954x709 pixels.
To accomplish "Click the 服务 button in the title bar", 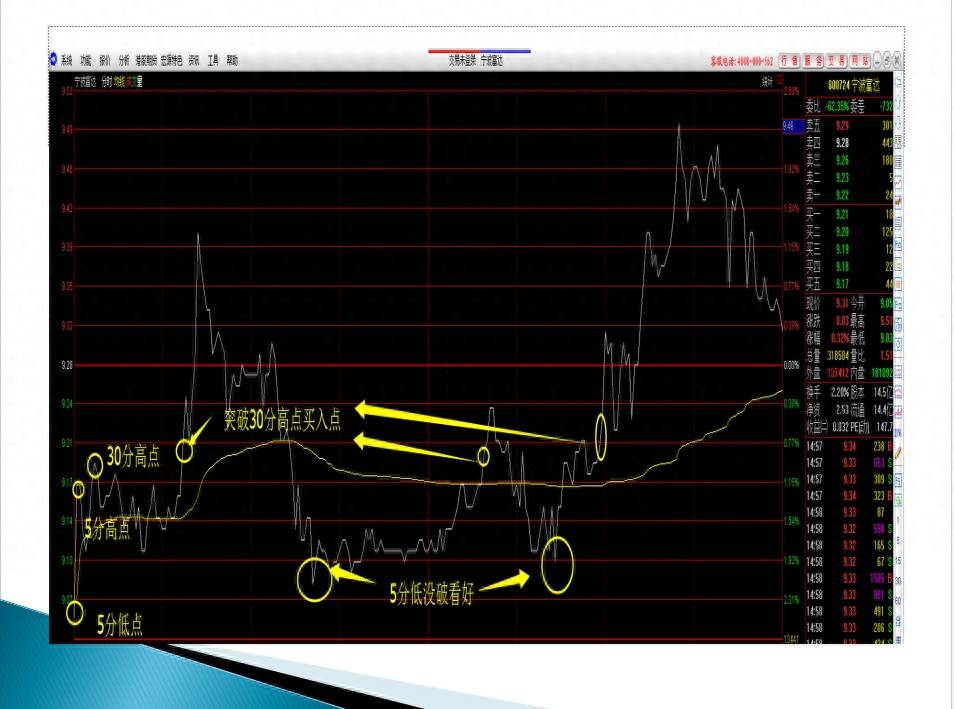I will (813, 60).
